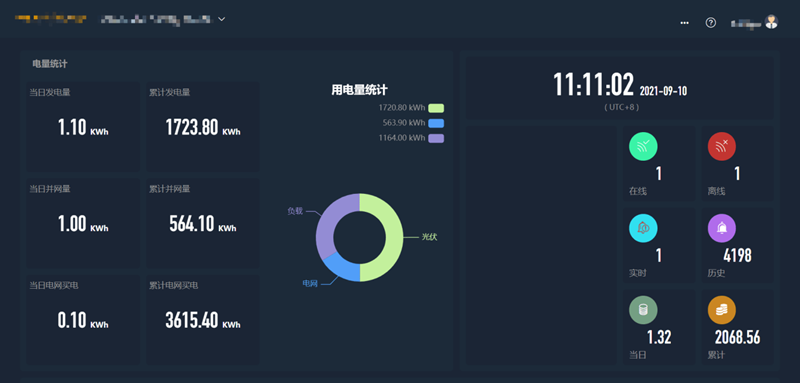
Task: Select the 当日并网量 1.00 KWh card
Action: pos(83,223)
